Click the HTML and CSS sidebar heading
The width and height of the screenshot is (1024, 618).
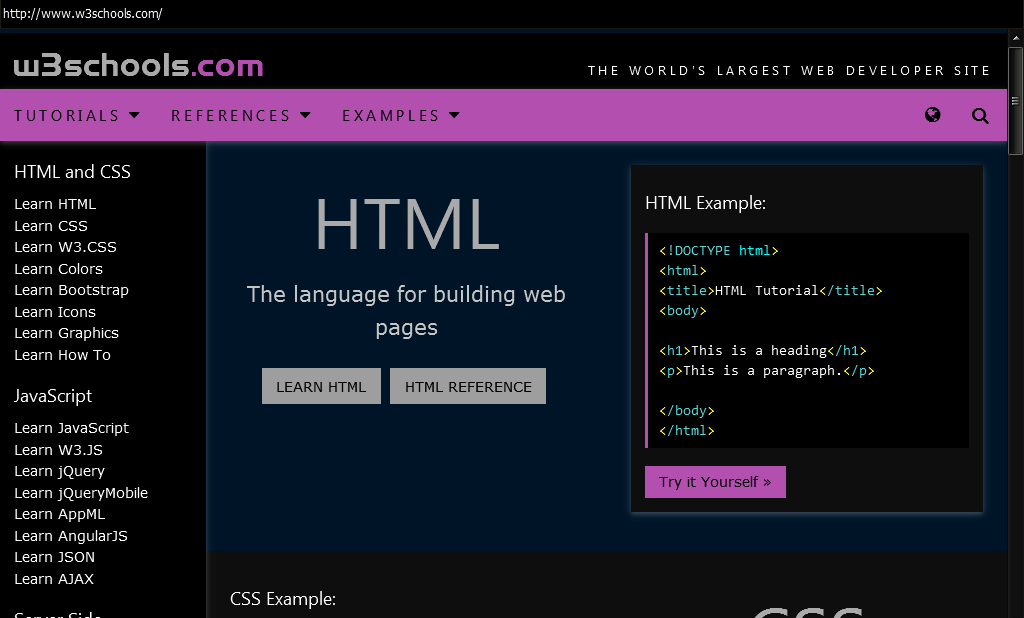pos(72,172)
